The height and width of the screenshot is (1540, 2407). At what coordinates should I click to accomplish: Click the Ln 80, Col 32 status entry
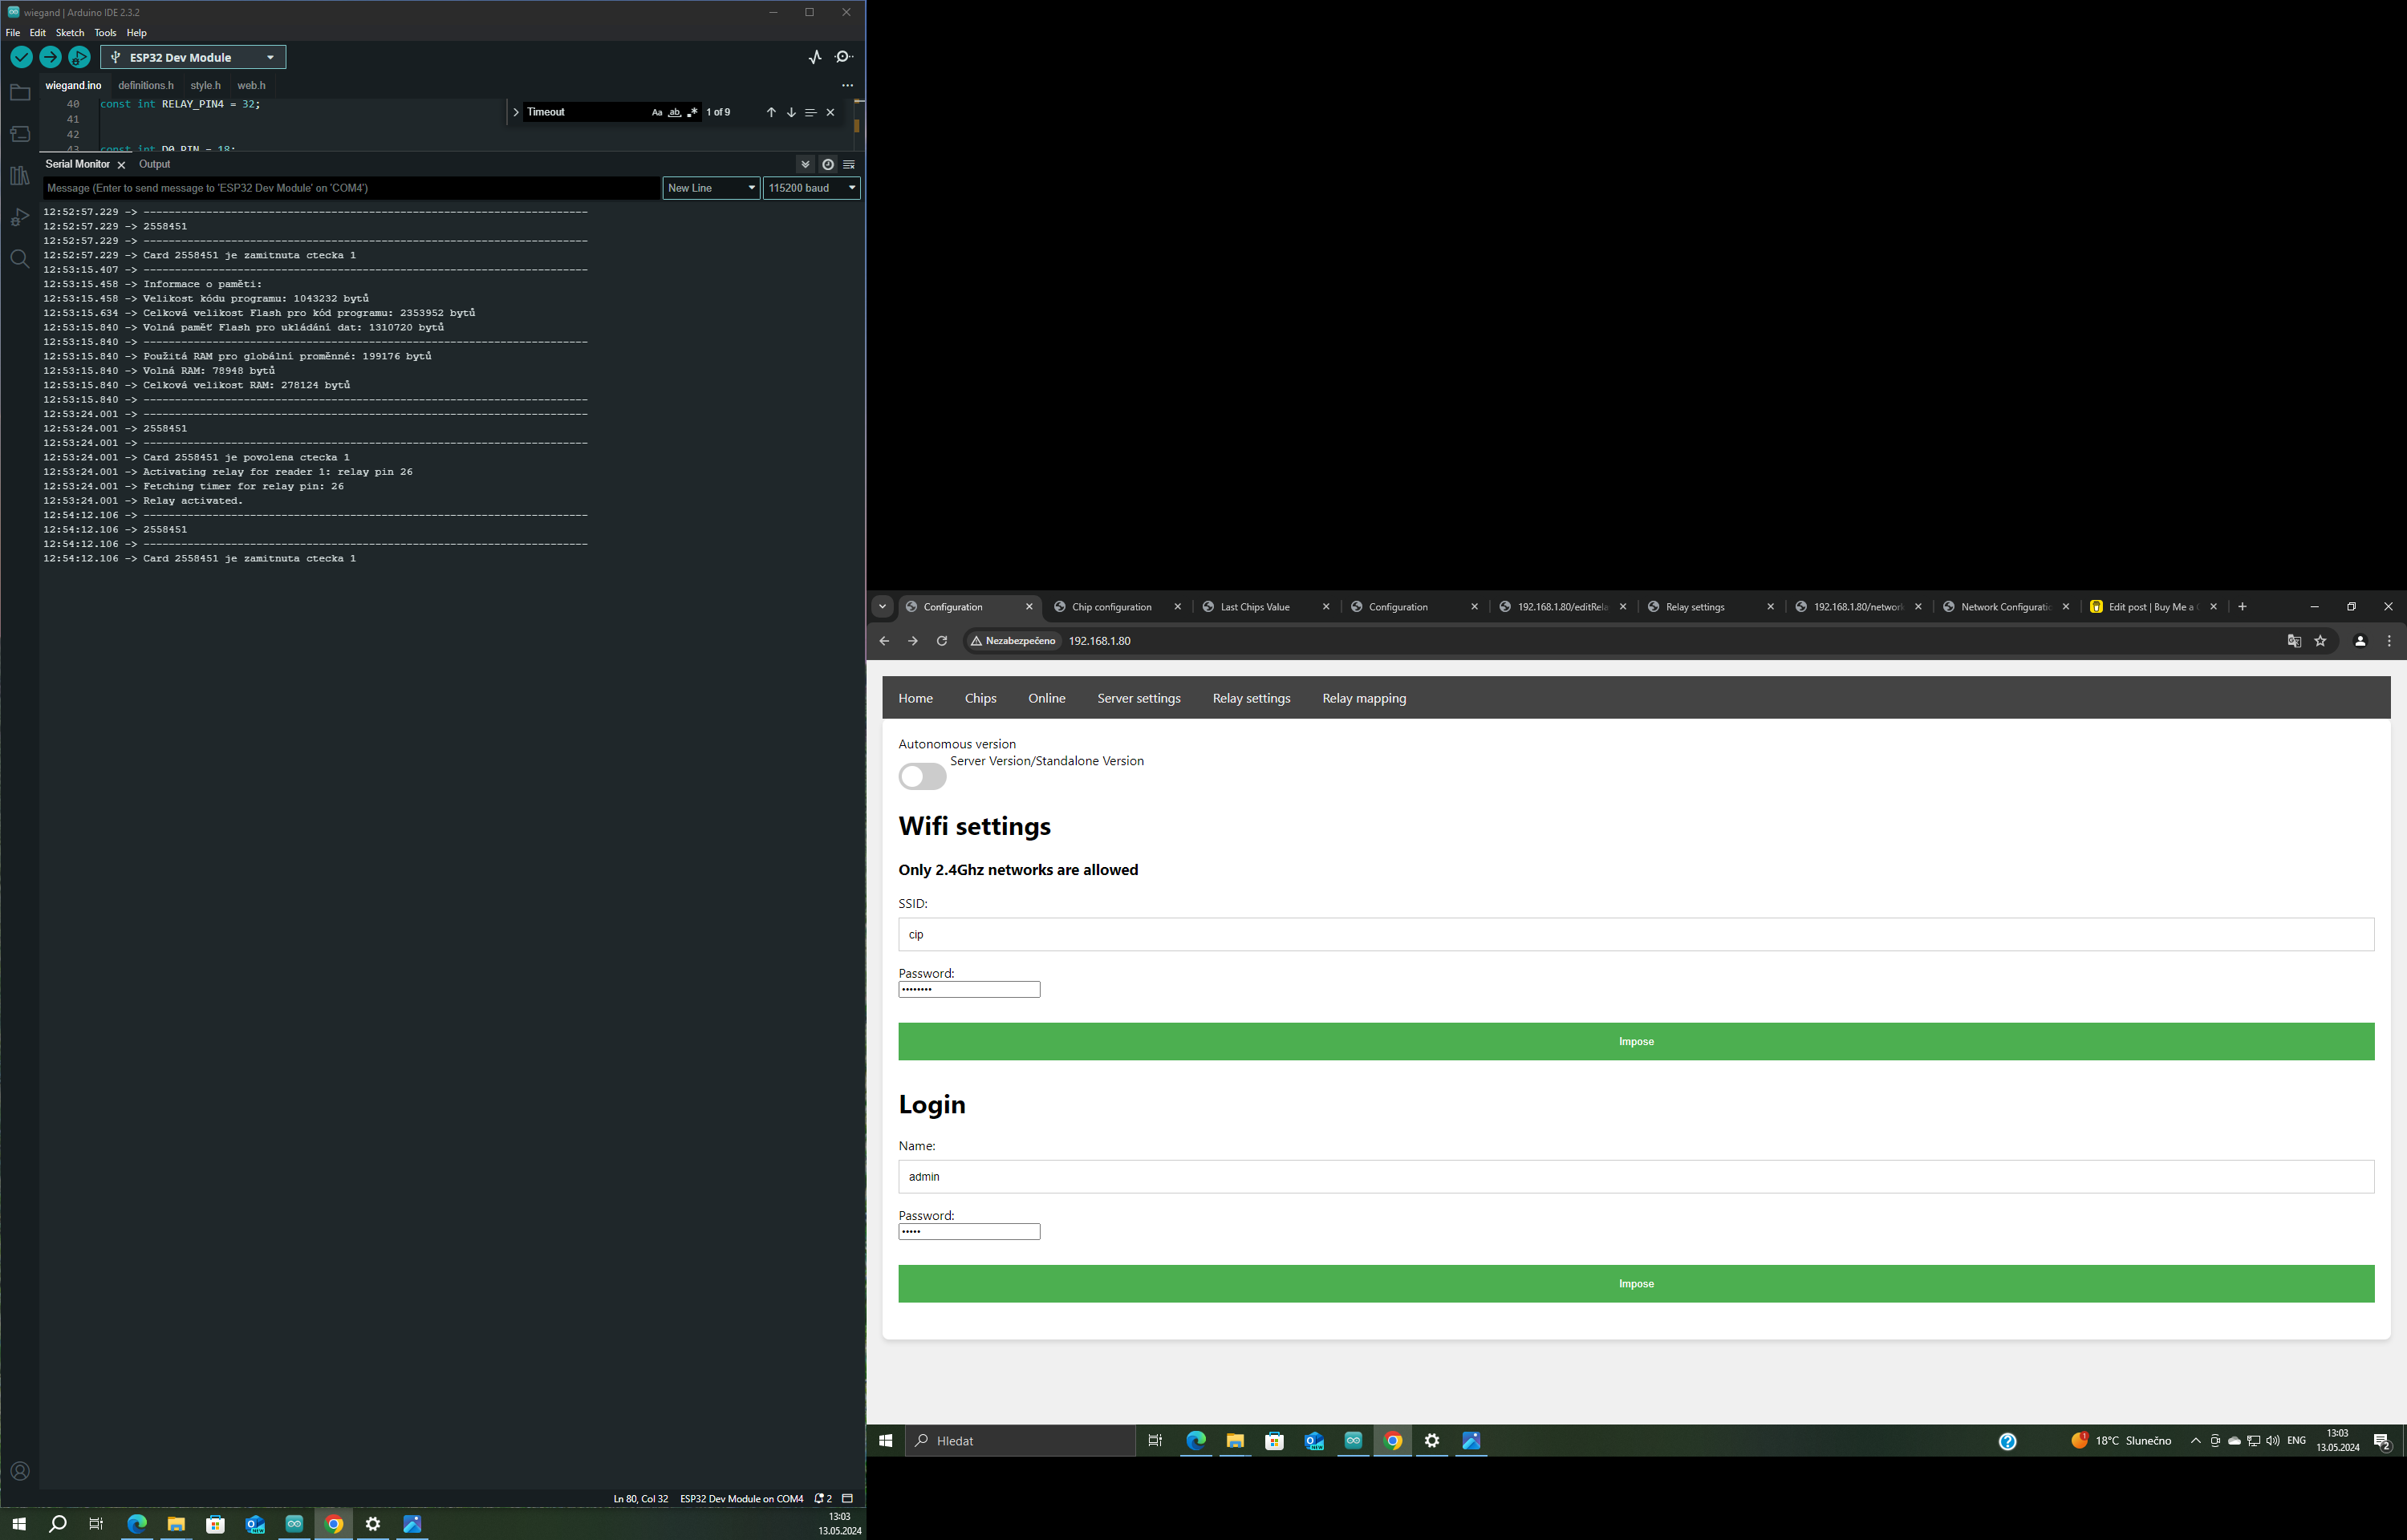coord(640,1498)
